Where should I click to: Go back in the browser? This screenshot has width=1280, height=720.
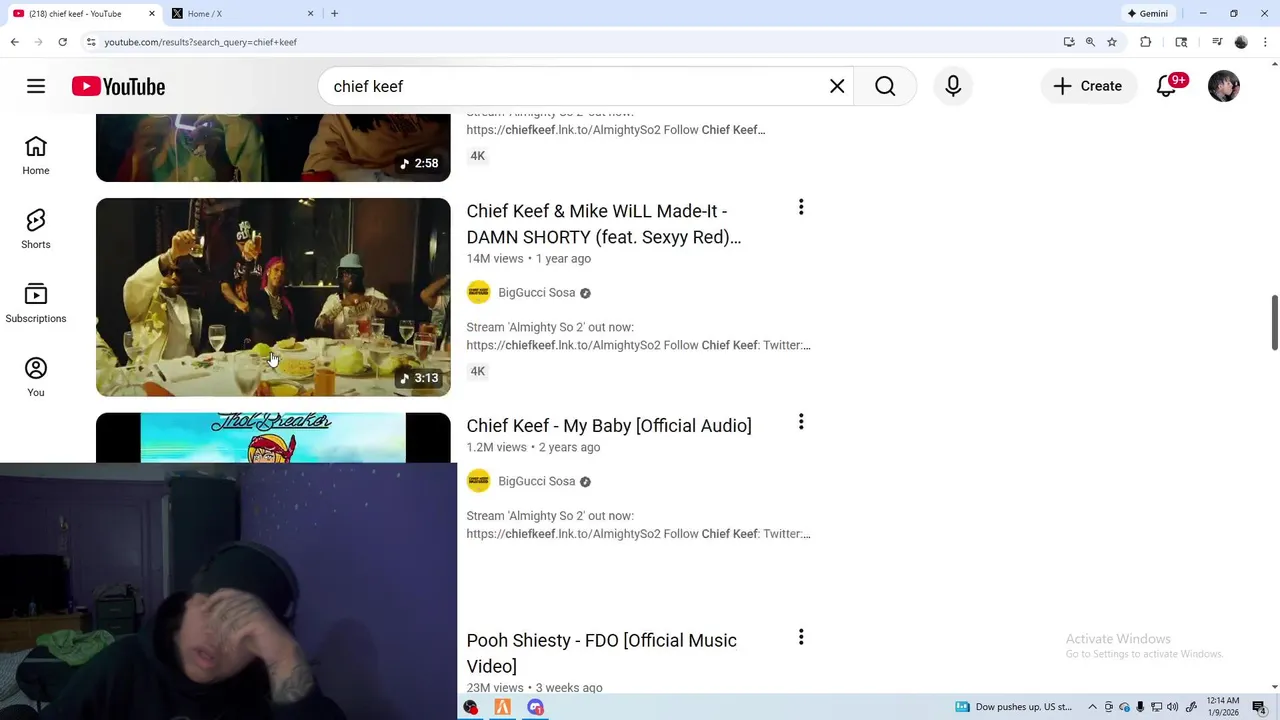pyautogui.click(x=14, y=42)
